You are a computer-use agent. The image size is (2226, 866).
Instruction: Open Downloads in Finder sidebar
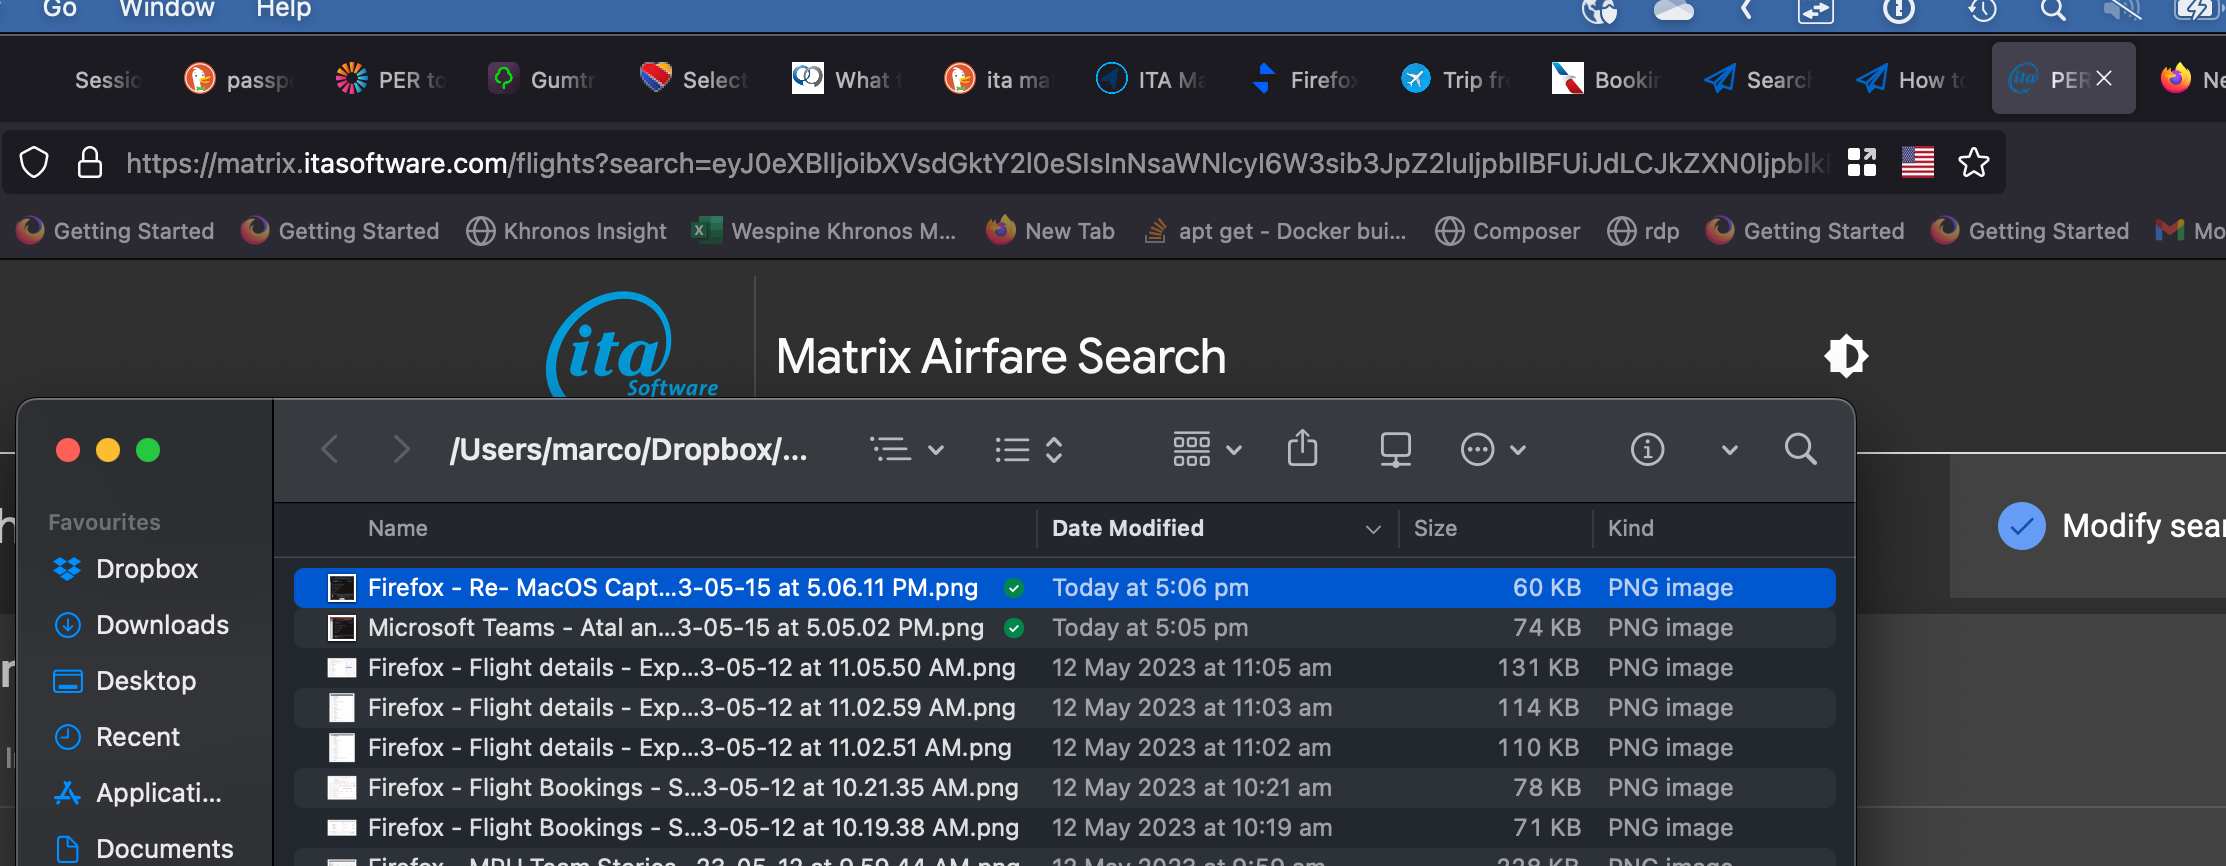point(141,625)
